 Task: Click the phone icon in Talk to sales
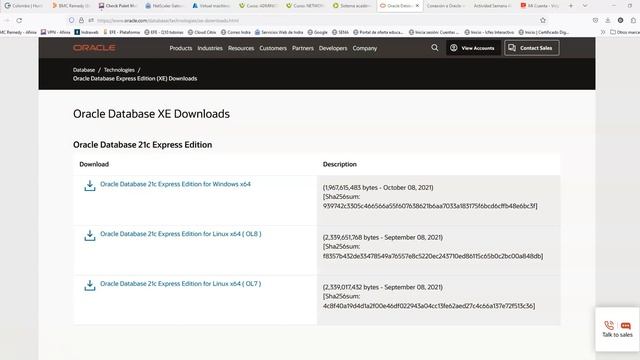pos(609,325)
